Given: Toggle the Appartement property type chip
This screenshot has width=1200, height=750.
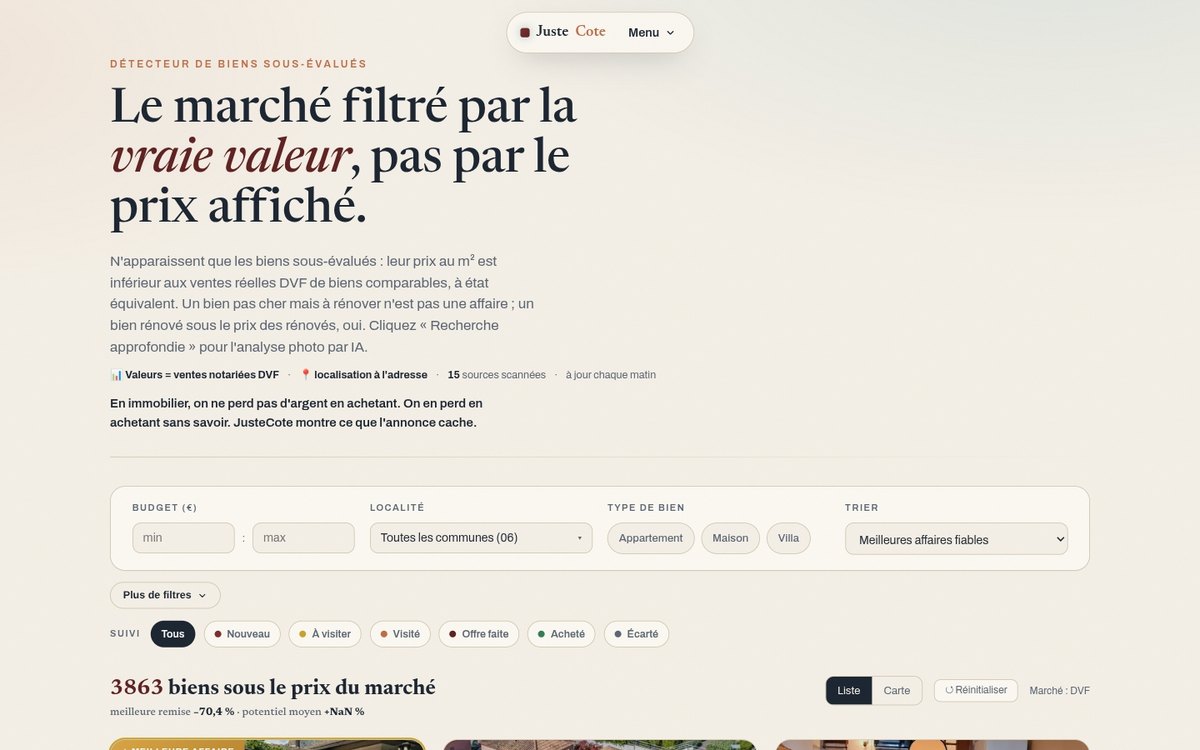Looking at the screenshot, I should tap(651, 538).
